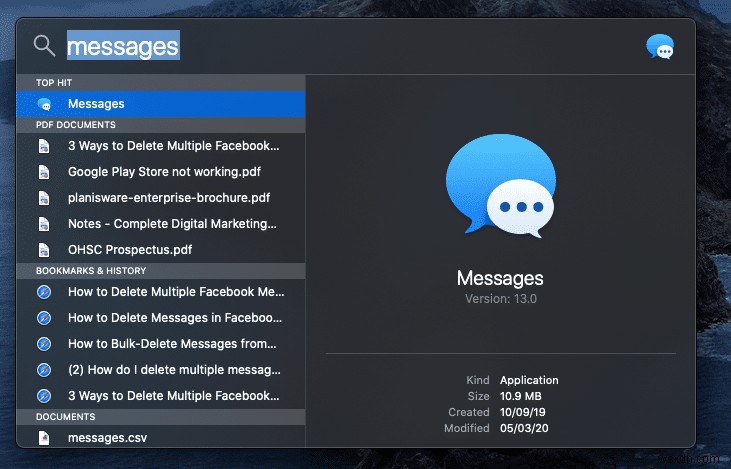
Task: Click PDF icon of 3 Ways to Delete Multiple Facebook
Action: point(44,146)
